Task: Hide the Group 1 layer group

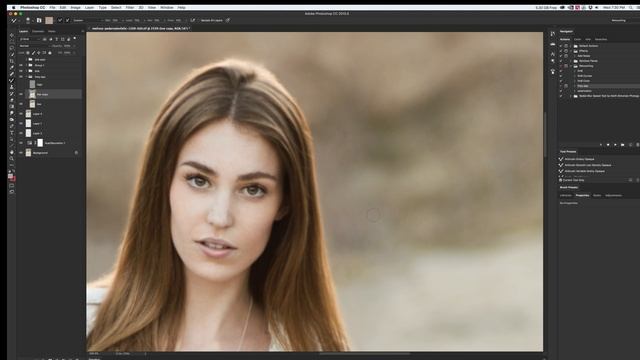Action: (21, 65)
